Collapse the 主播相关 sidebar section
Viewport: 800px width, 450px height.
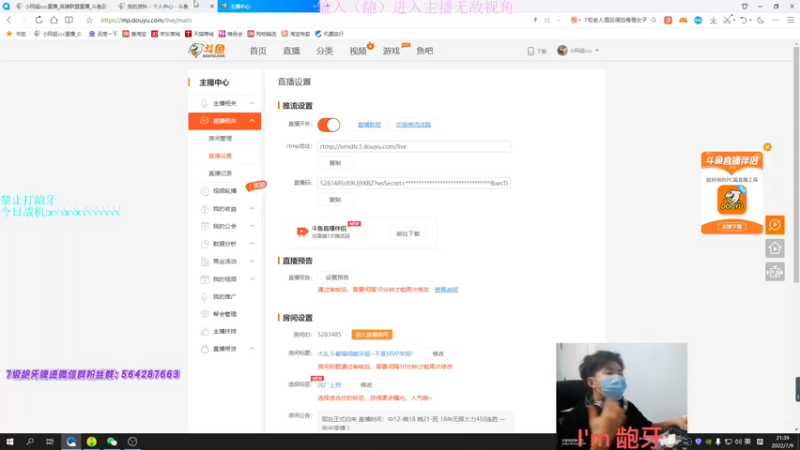[252, 103]
